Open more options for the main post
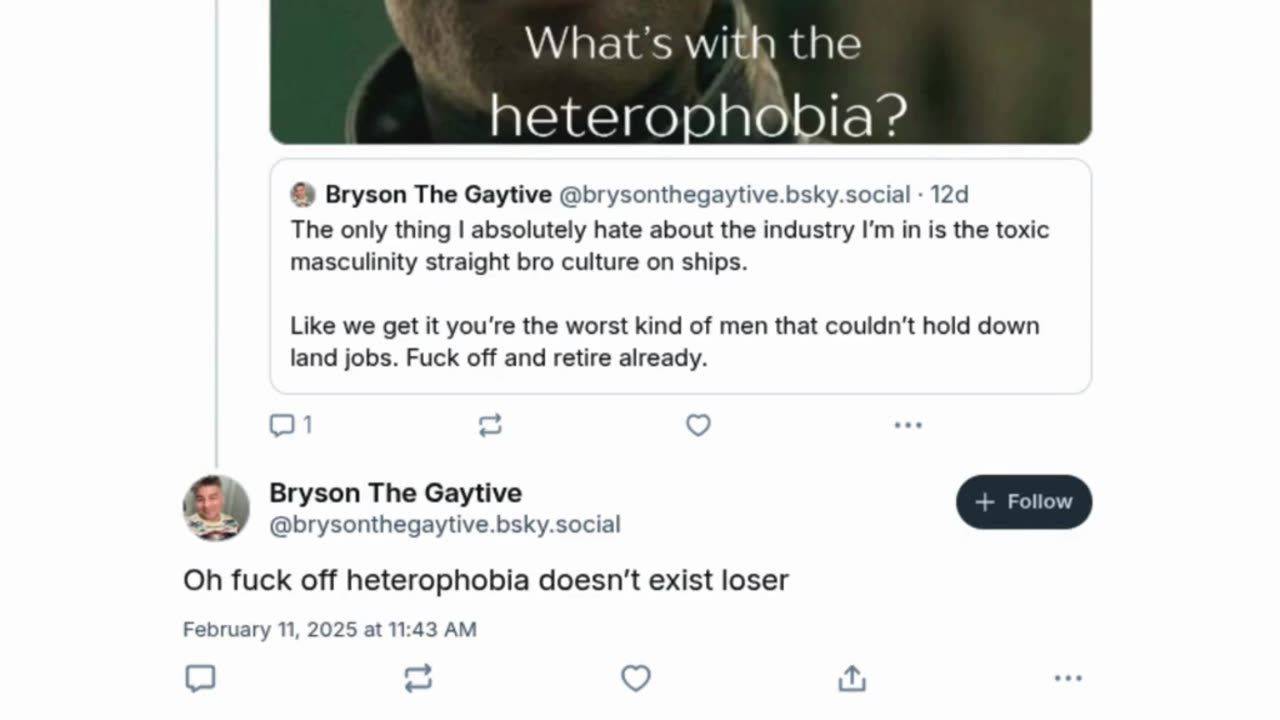 point(1068,679)
